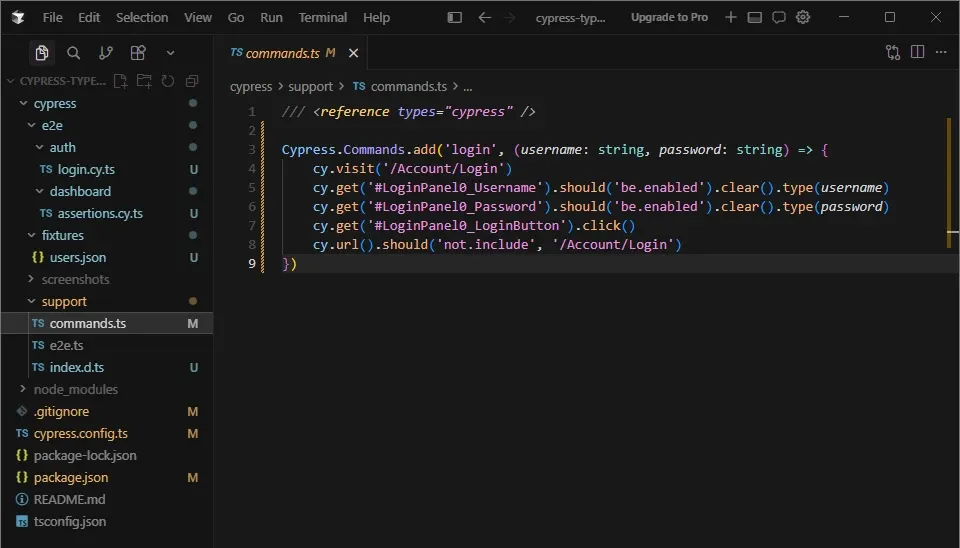Collapse the e2e folder

tap(32, 125)
